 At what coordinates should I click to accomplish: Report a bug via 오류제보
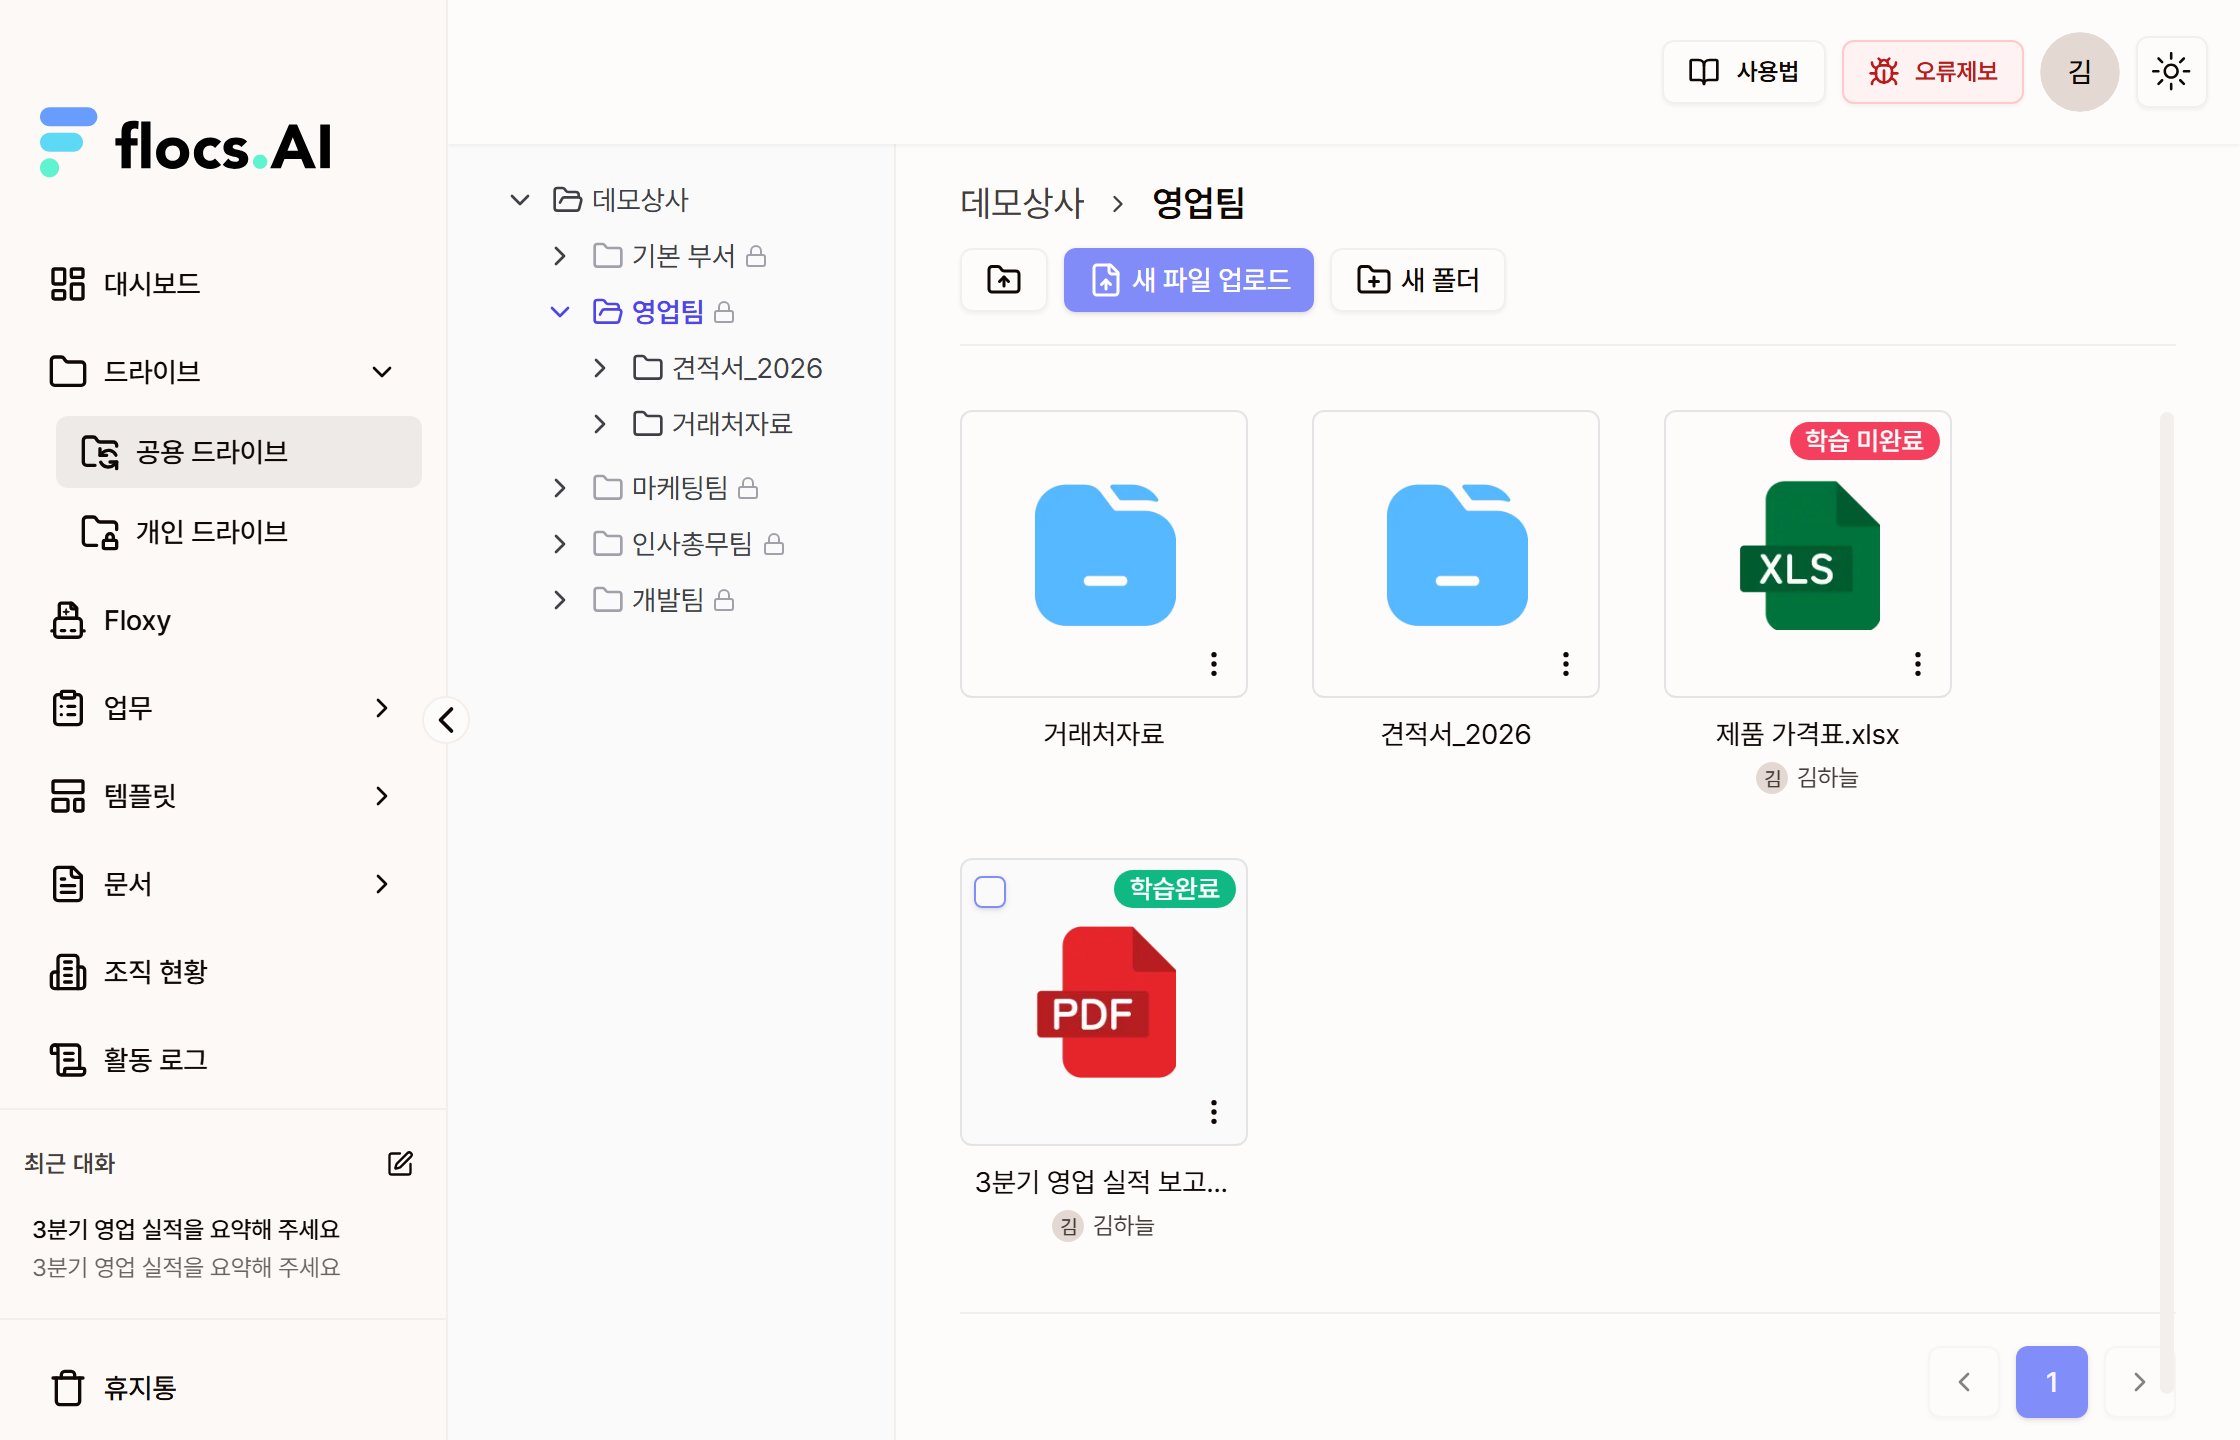[1933, 72]
